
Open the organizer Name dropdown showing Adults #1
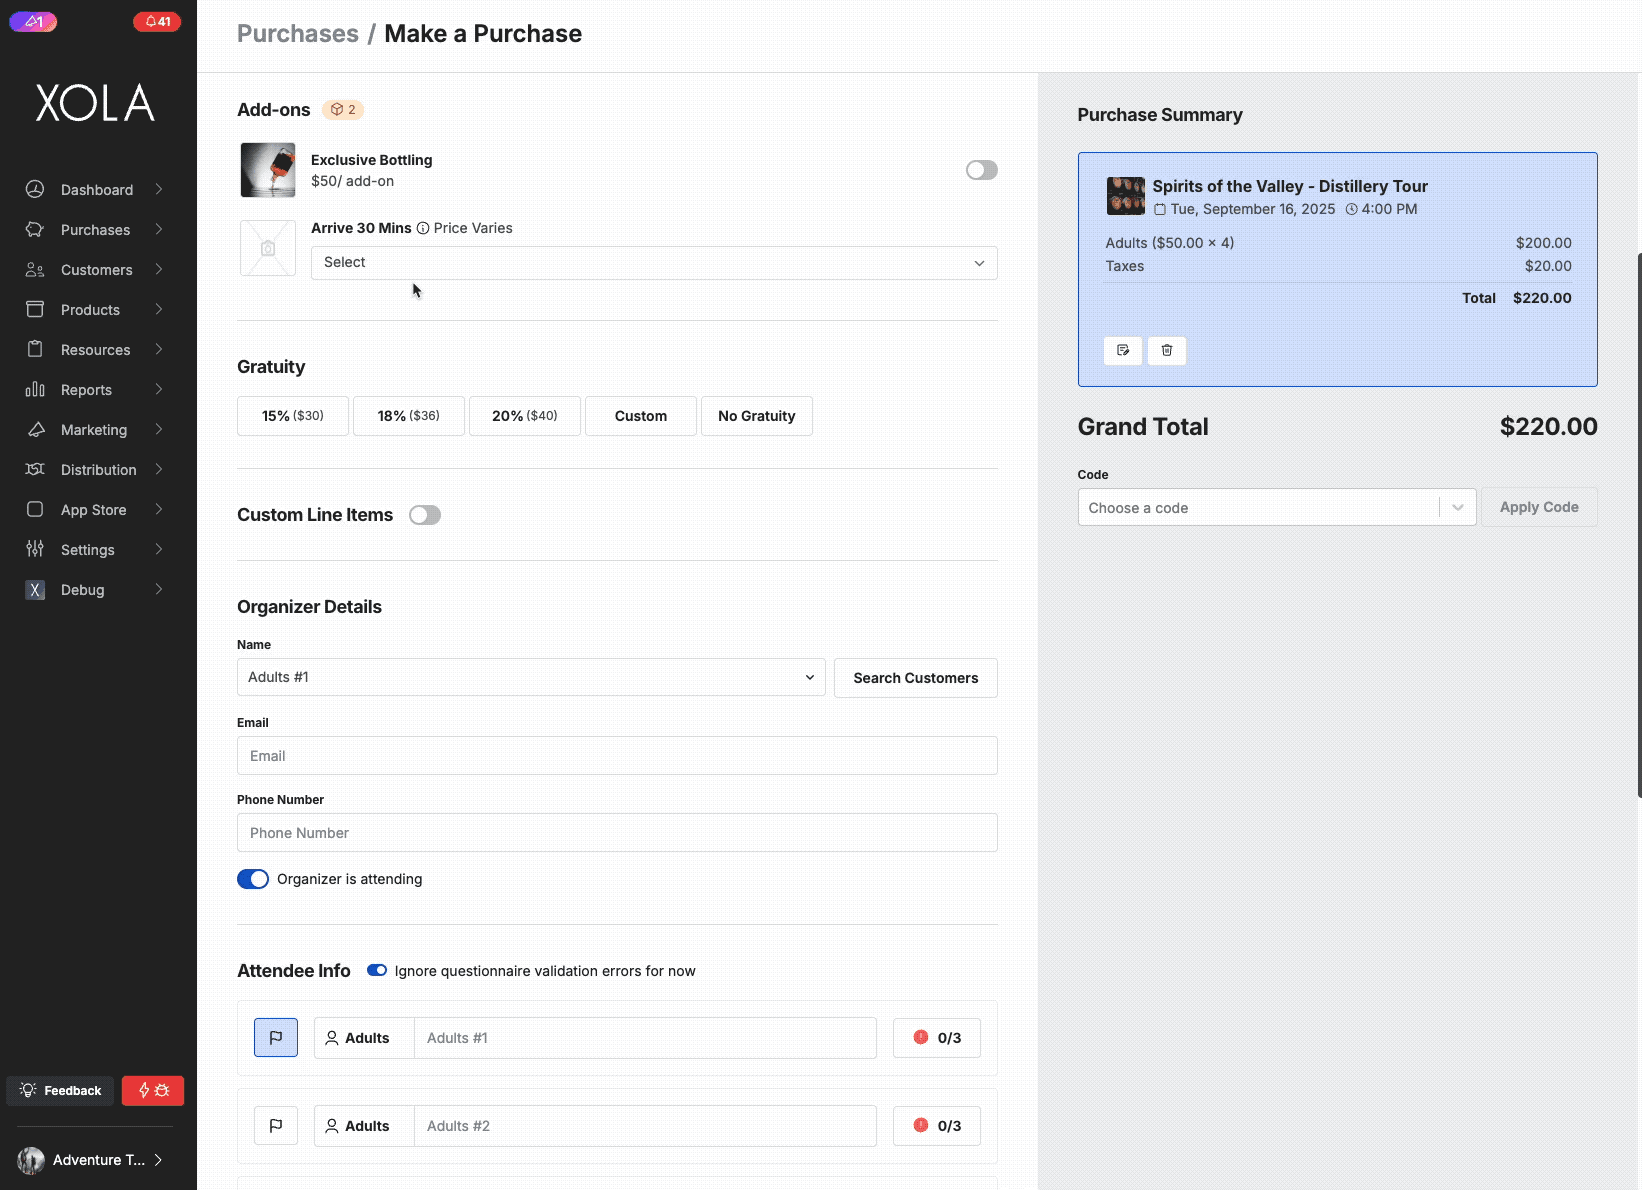coord(531,677)
